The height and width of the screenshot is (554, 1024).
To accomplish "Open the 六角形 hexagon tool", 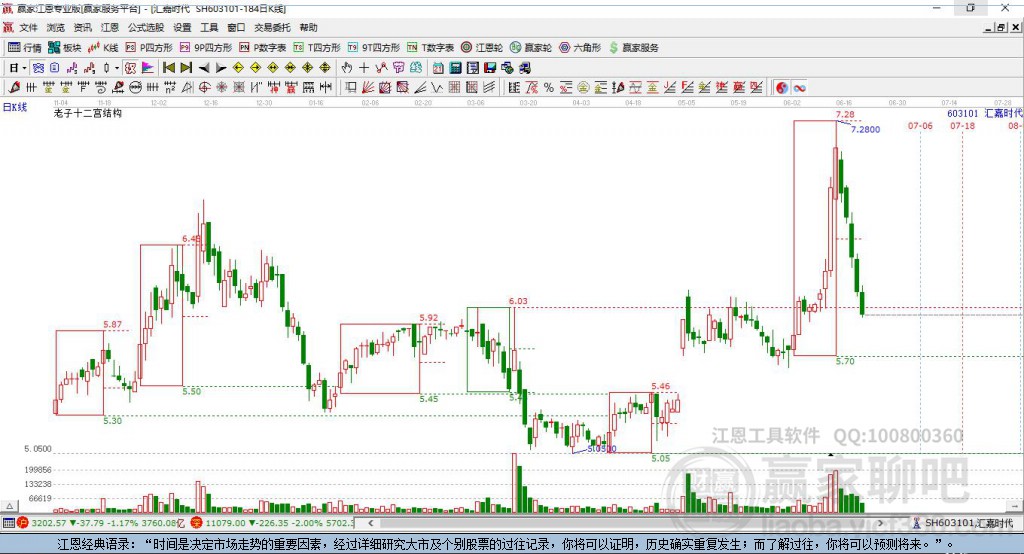I will pos(580,48).
